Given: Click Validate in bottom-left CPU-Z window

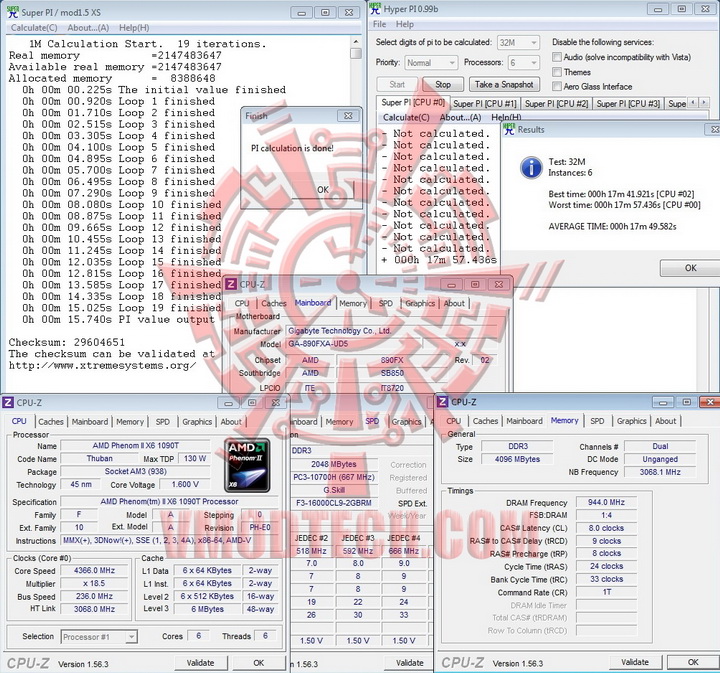Looking at the screenshot, I should [x=200, y=662].
